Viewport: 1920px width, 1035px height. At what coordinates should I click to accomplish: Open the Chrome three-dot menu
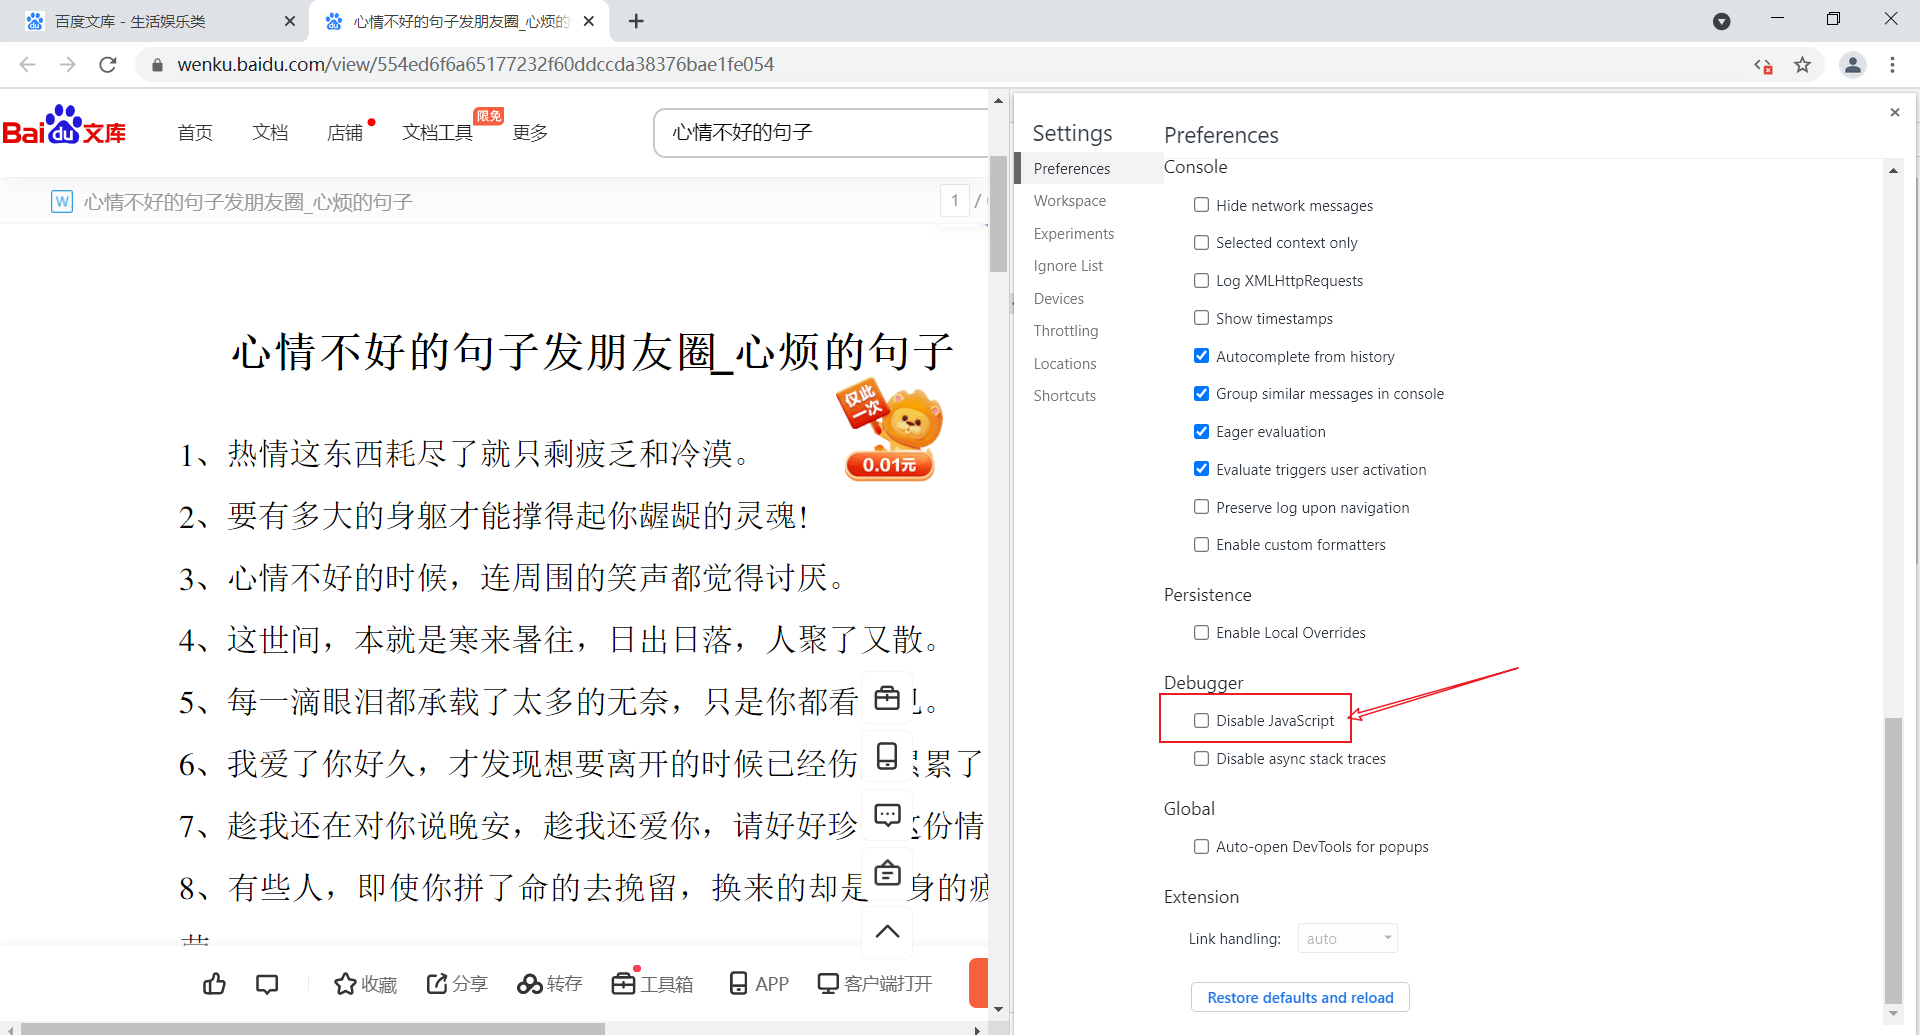pos(1892,64)
